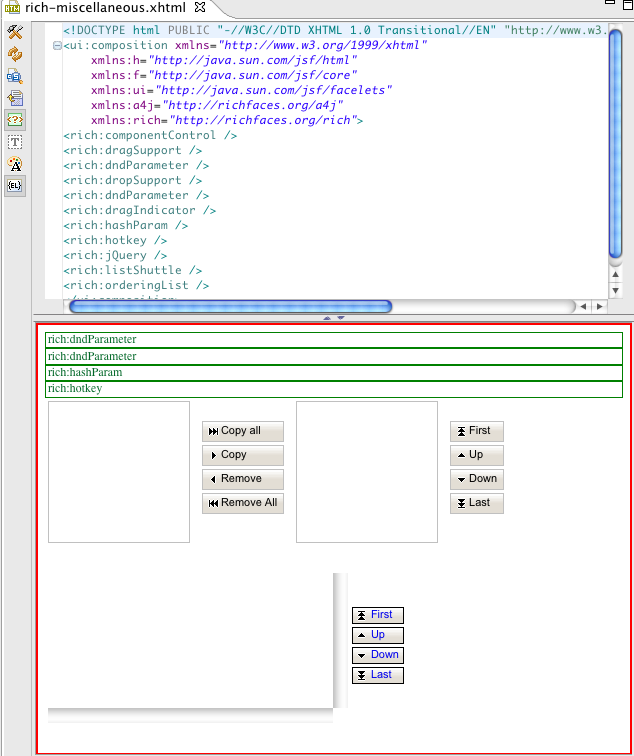
Task: Collapse the ui:composition code fold
Action: click(x=56, y=46)
